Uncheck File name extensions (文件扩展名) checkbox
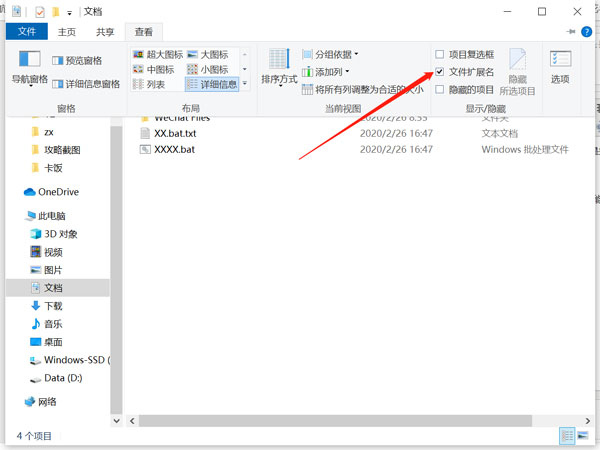 pos(440,72)
